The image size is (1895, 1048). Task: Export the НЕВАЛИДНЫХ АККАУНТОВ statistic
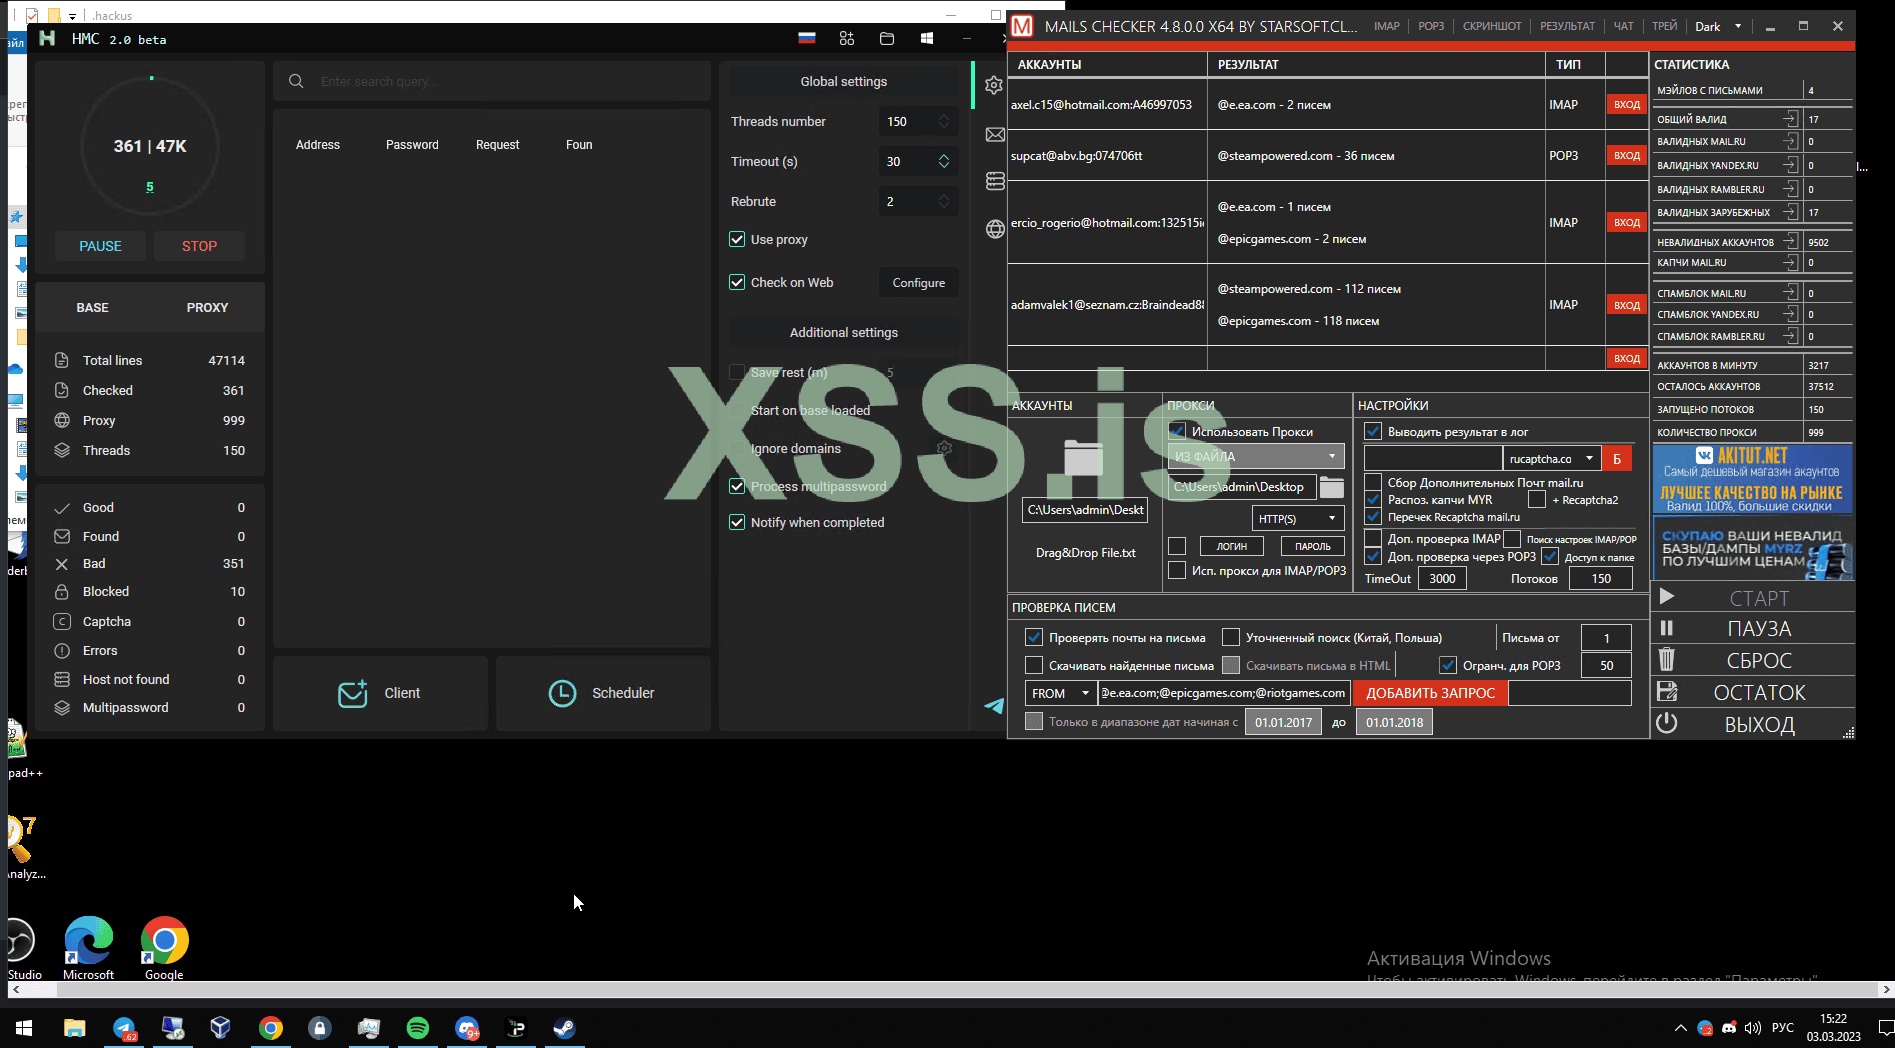point(1790,242)
